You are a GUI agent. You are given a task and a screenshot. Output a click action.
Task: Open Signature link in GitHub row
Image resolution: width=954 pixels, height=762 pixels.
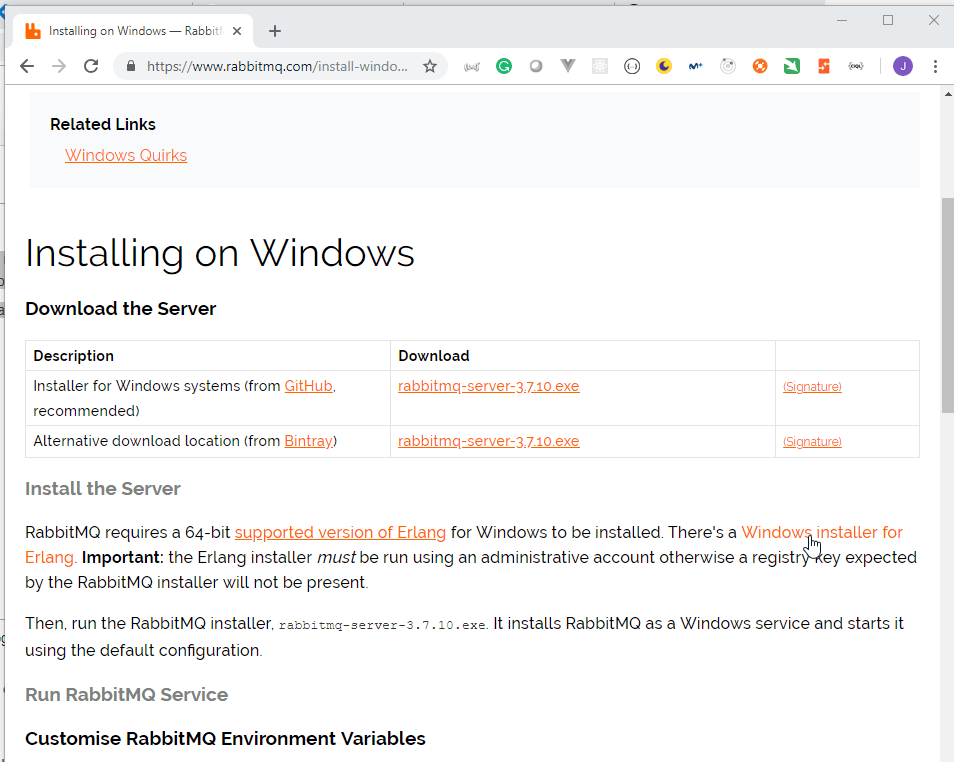pyautogui.click(x=812, y=386)
